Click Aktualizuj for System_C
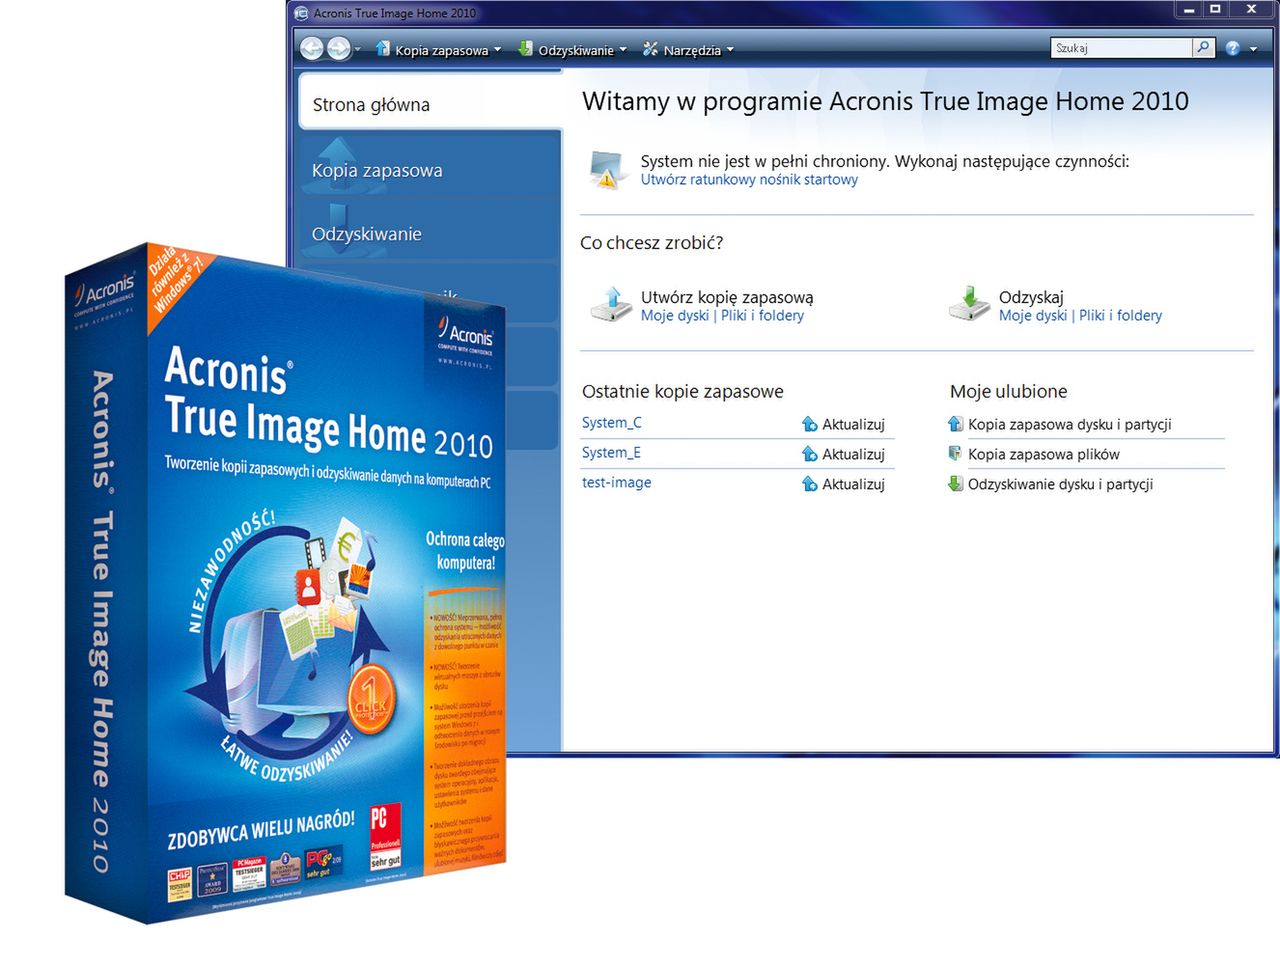 (x=853, y=425)
